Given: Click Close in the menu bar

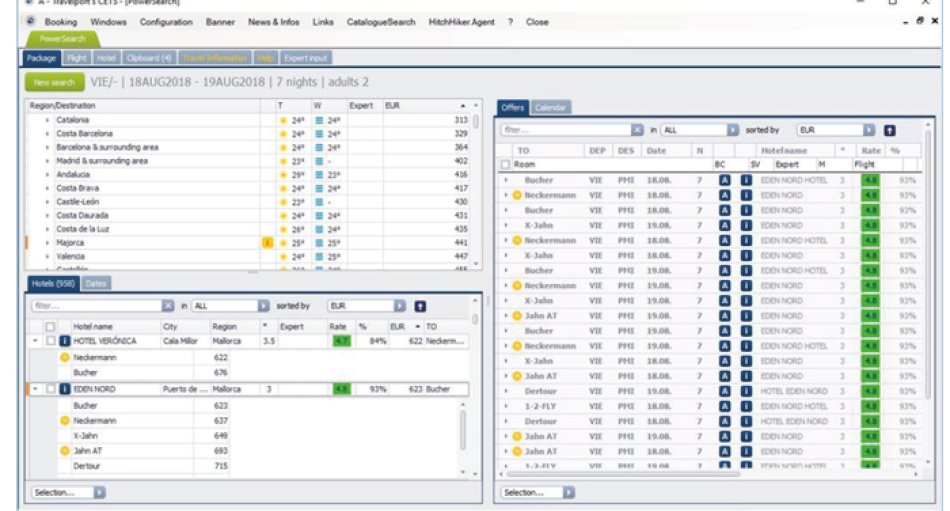Looking at the screenshot, I should (x=537, y=22).
